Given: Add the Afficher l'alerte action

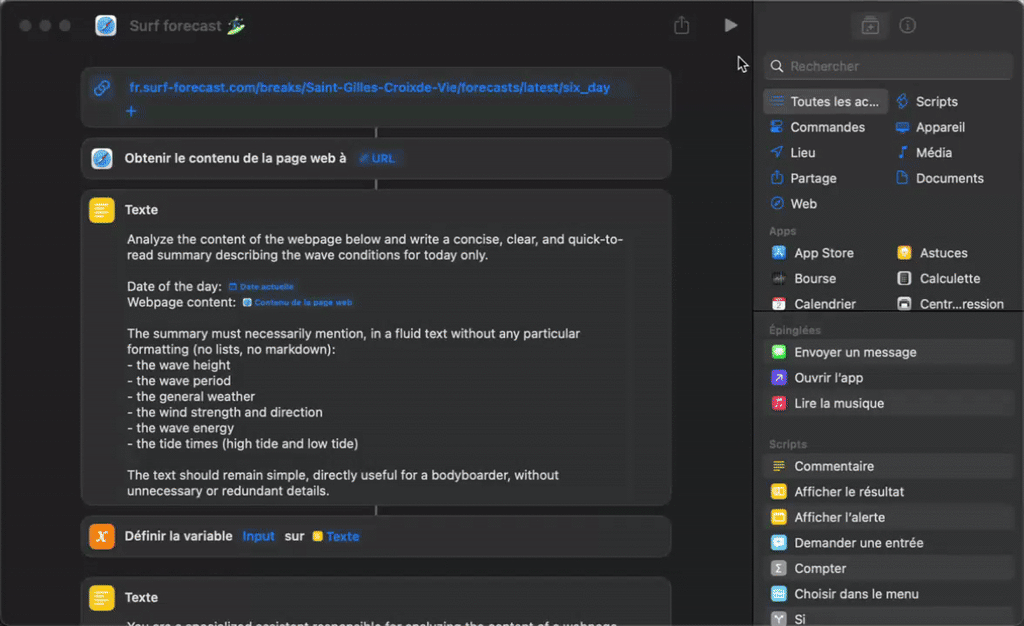Looking at the screenshot, I should click(x=839, y=518).
